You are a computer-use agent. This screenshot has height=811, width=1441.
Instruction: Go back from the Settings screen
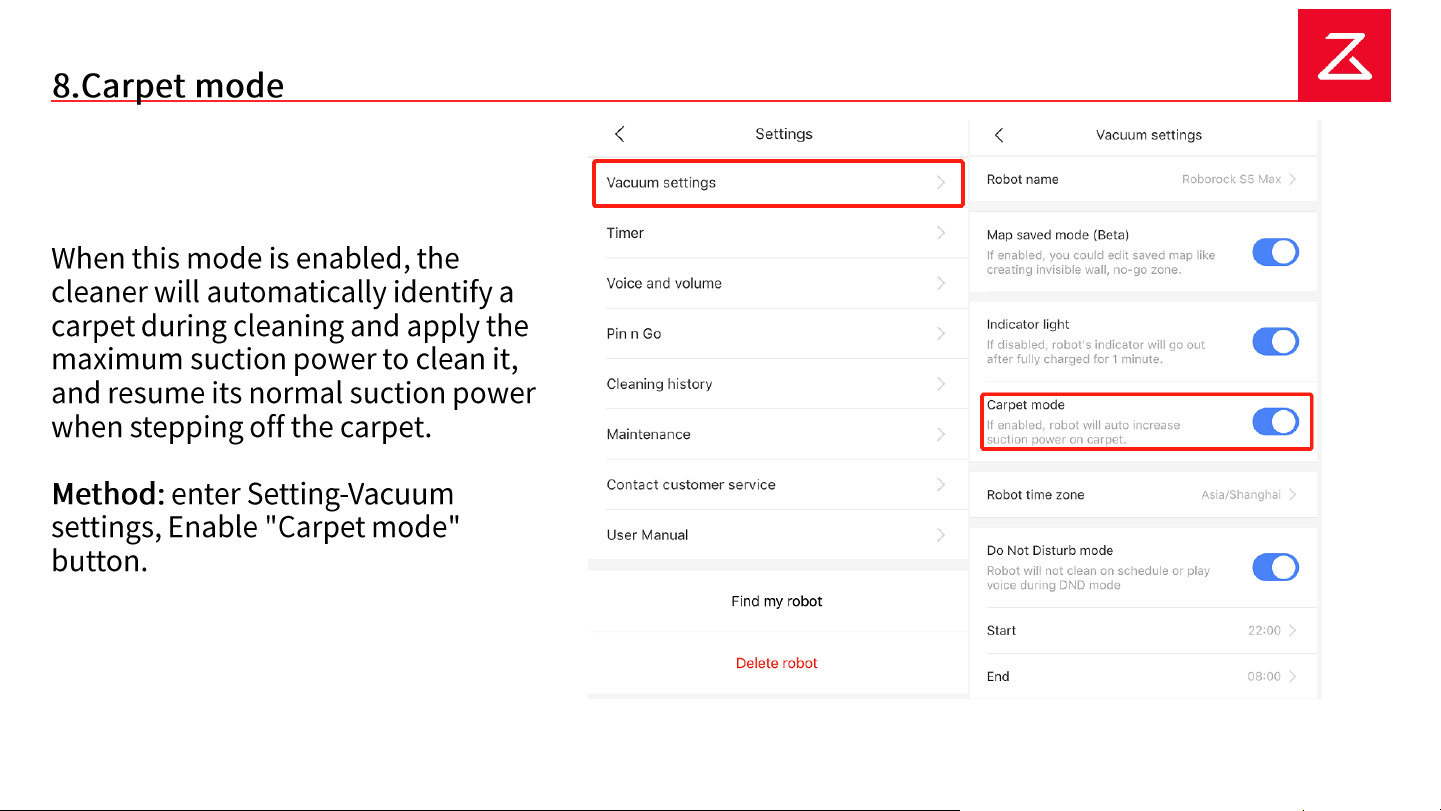coord(620,134)
